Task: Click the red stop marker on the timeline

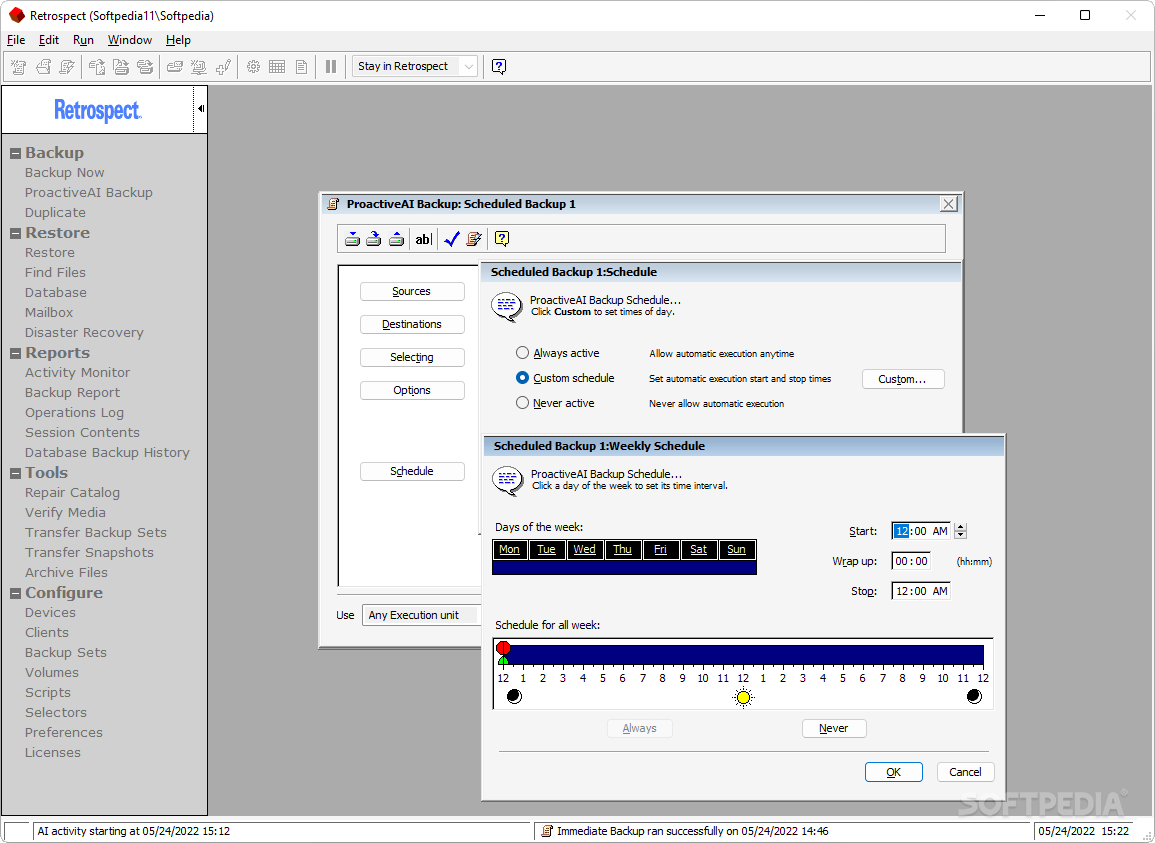Action: point(503,648)
